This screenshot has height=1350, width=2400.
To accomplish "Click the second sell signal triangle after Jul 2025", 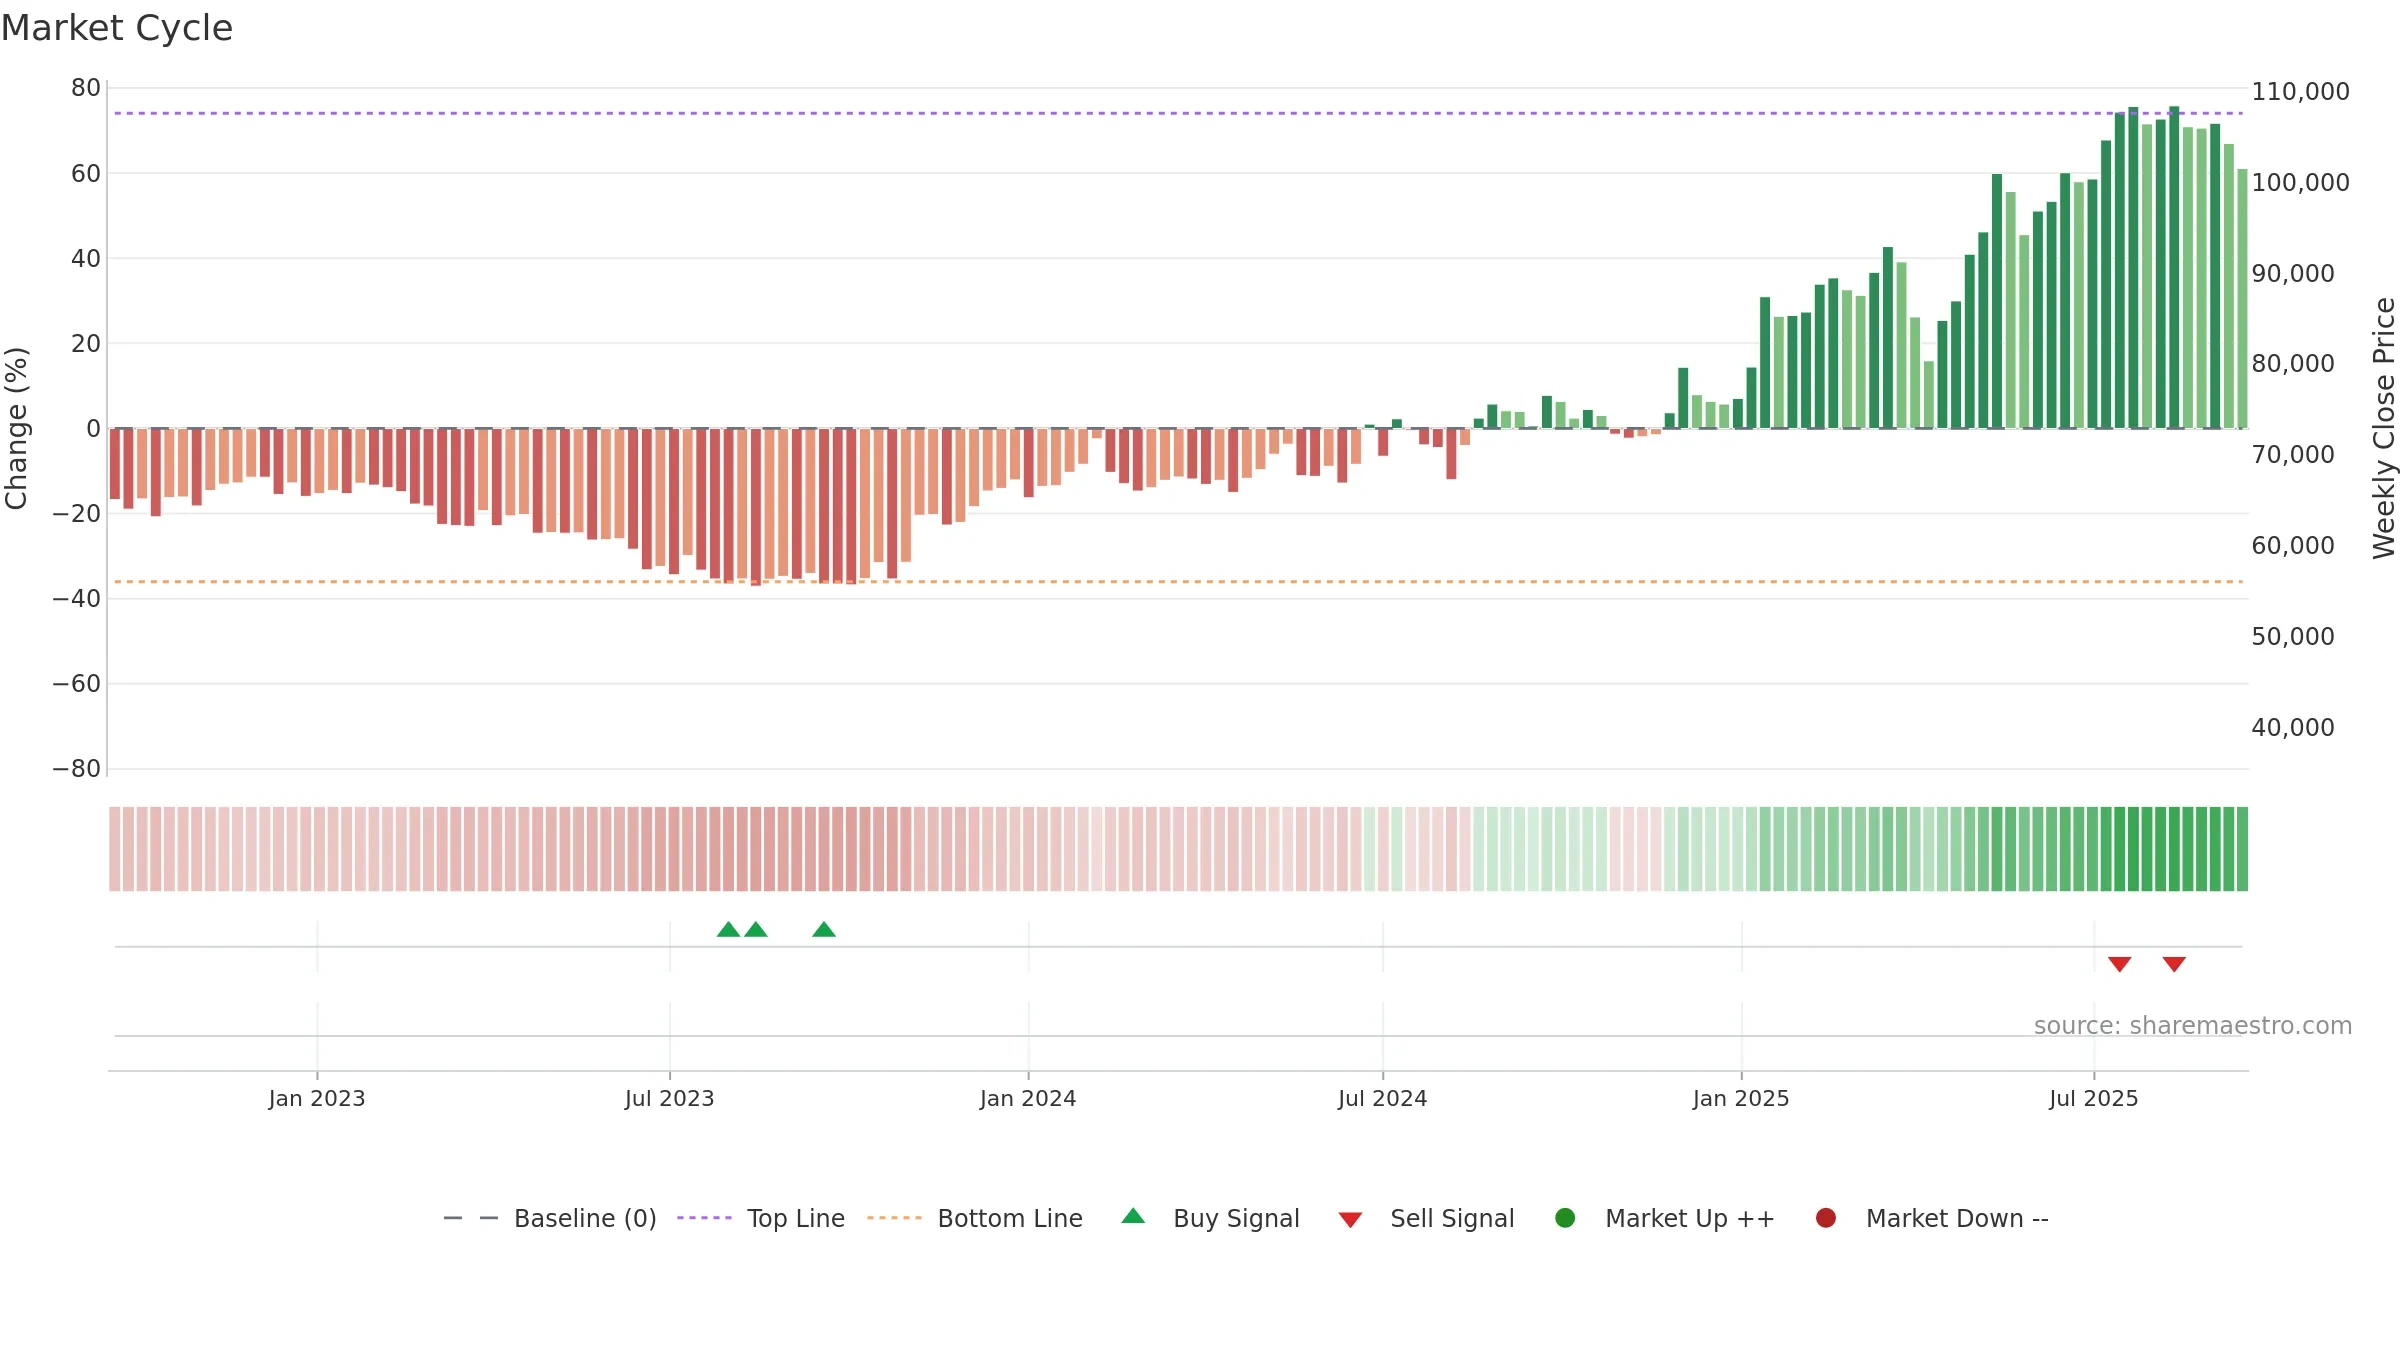I will pos(2174,964).
